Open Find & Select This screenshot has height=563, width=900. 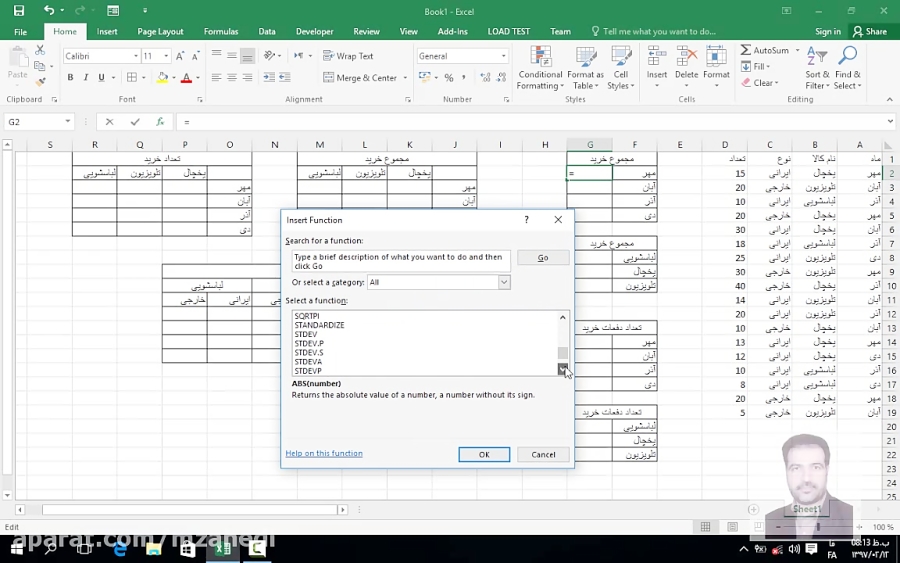(x=848, y=68)
